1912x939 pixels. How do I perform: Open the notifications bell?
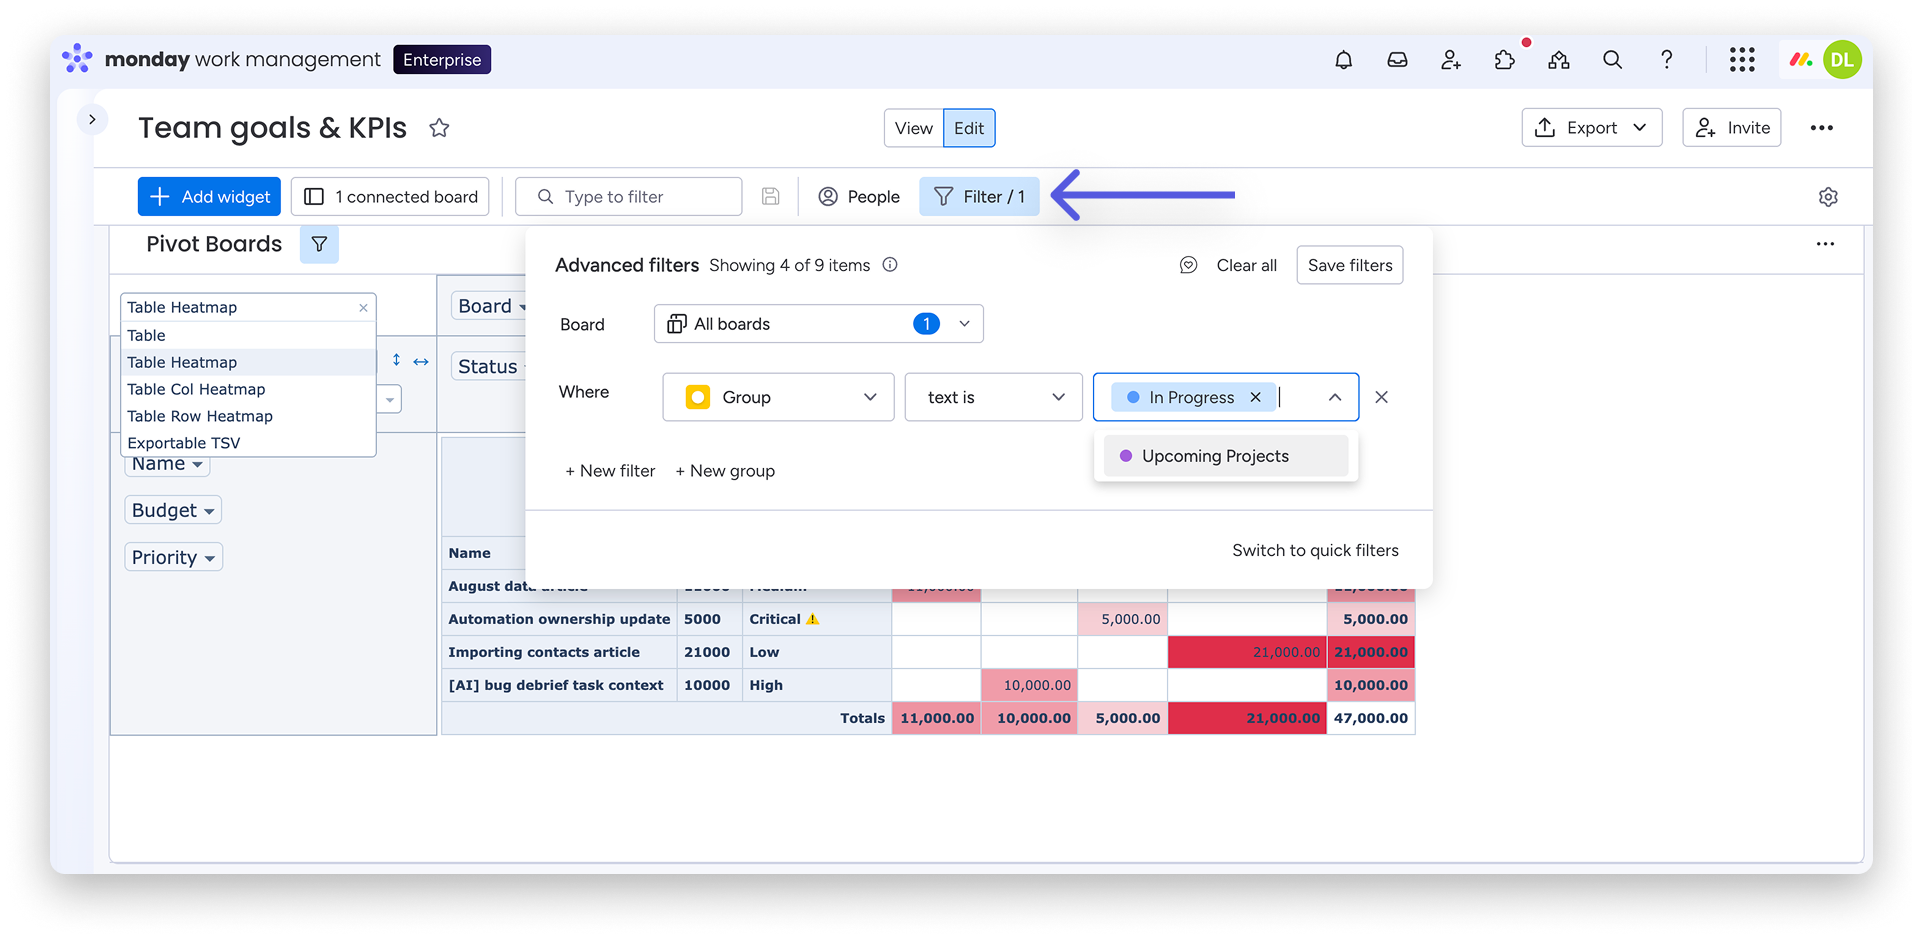tap(1343, 60)
